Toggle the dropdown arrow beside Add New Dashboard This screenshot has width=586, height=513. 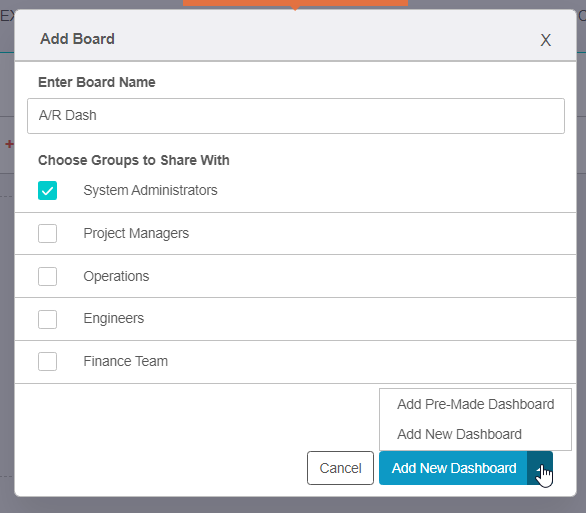tap(540, 468)
